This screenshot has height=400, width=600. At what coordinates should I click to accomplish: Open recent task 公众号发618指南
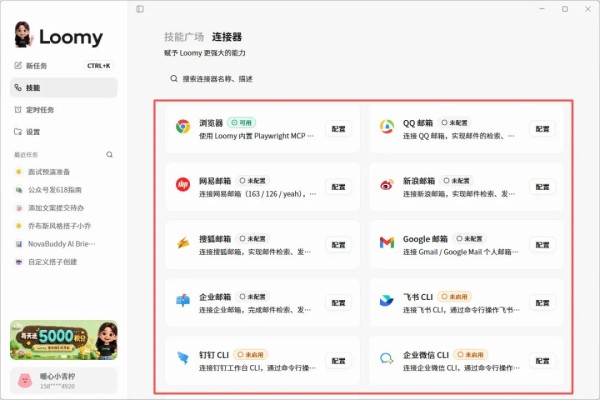point(64,190)
